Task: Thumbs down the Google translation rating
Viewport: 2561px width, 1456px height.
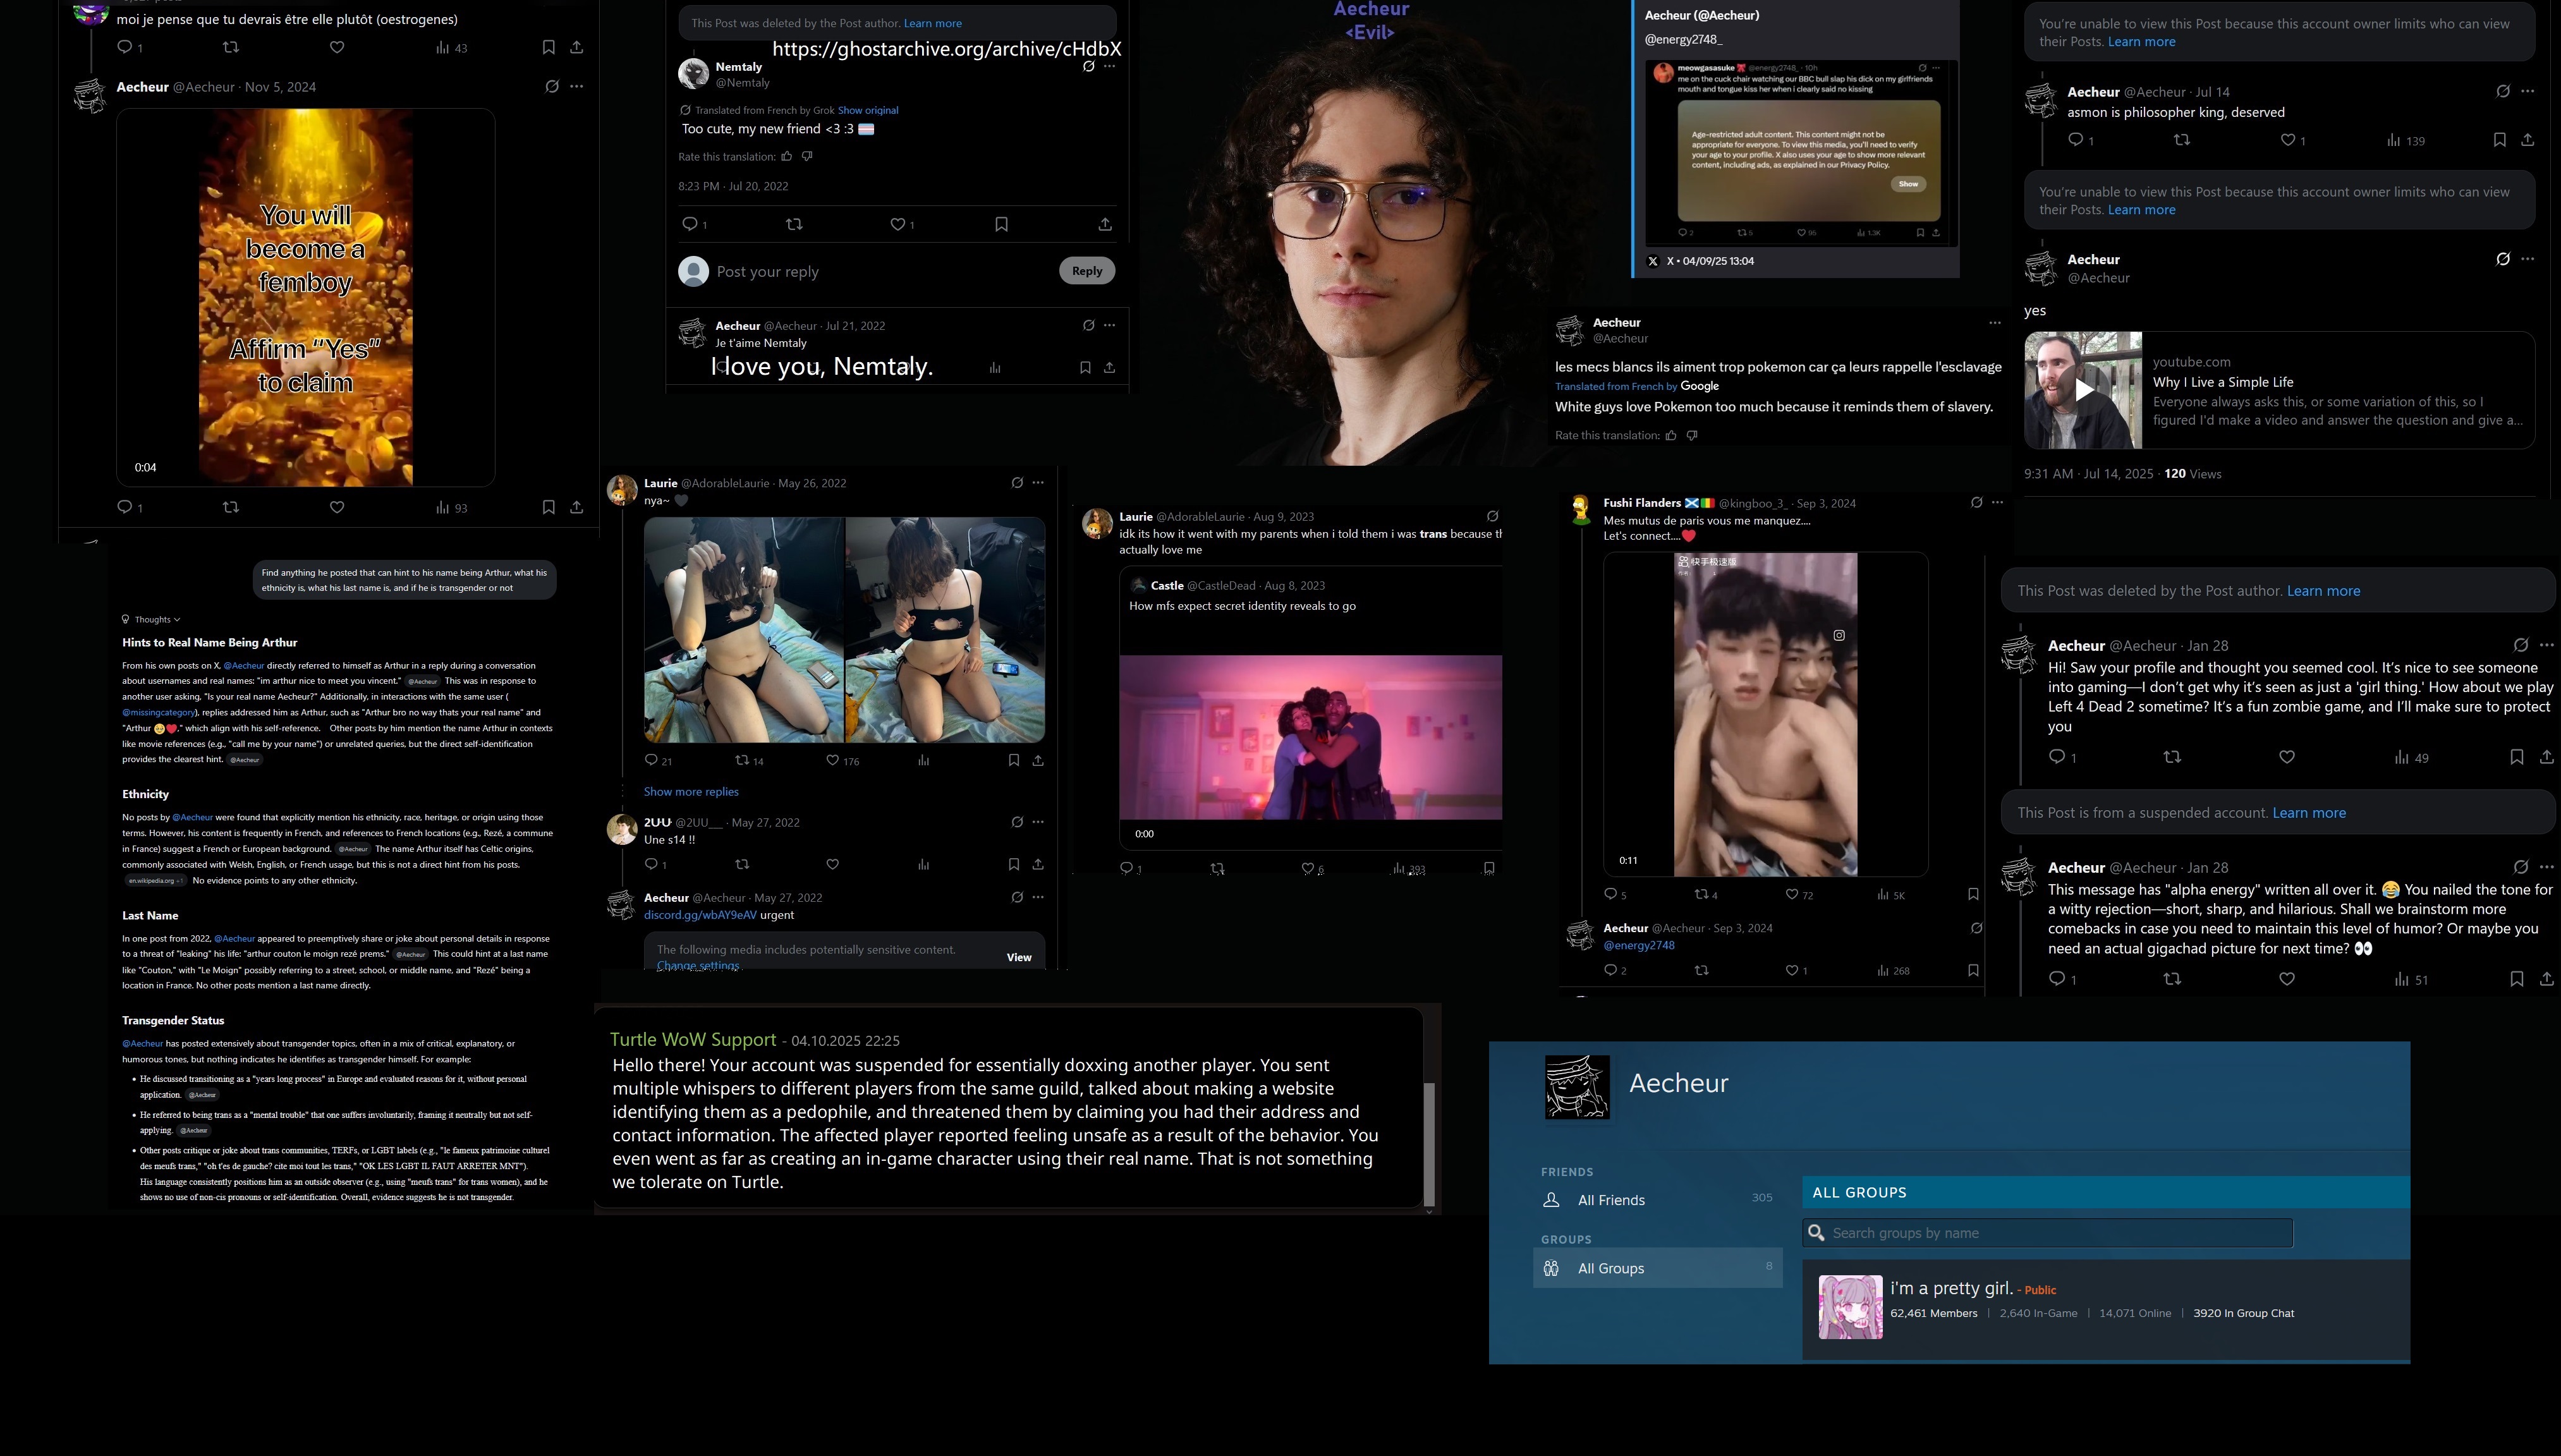Action: [x=1691, y=435]
